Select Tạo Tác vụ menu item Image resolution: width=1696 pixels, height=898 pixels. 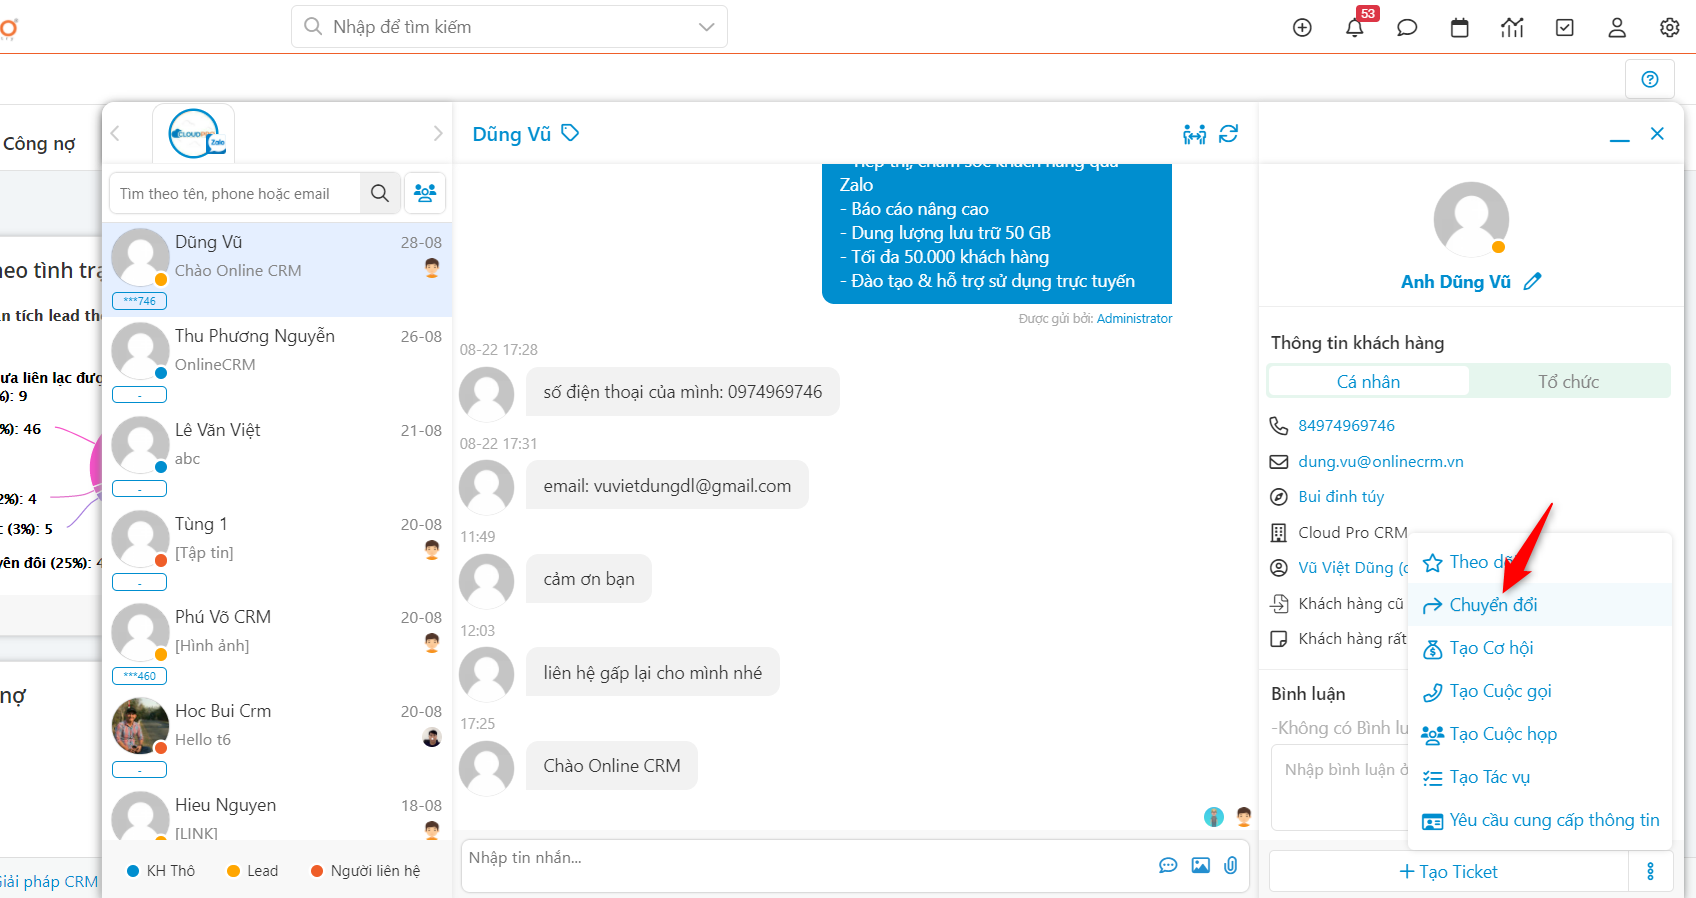(x=1540, y=777)
